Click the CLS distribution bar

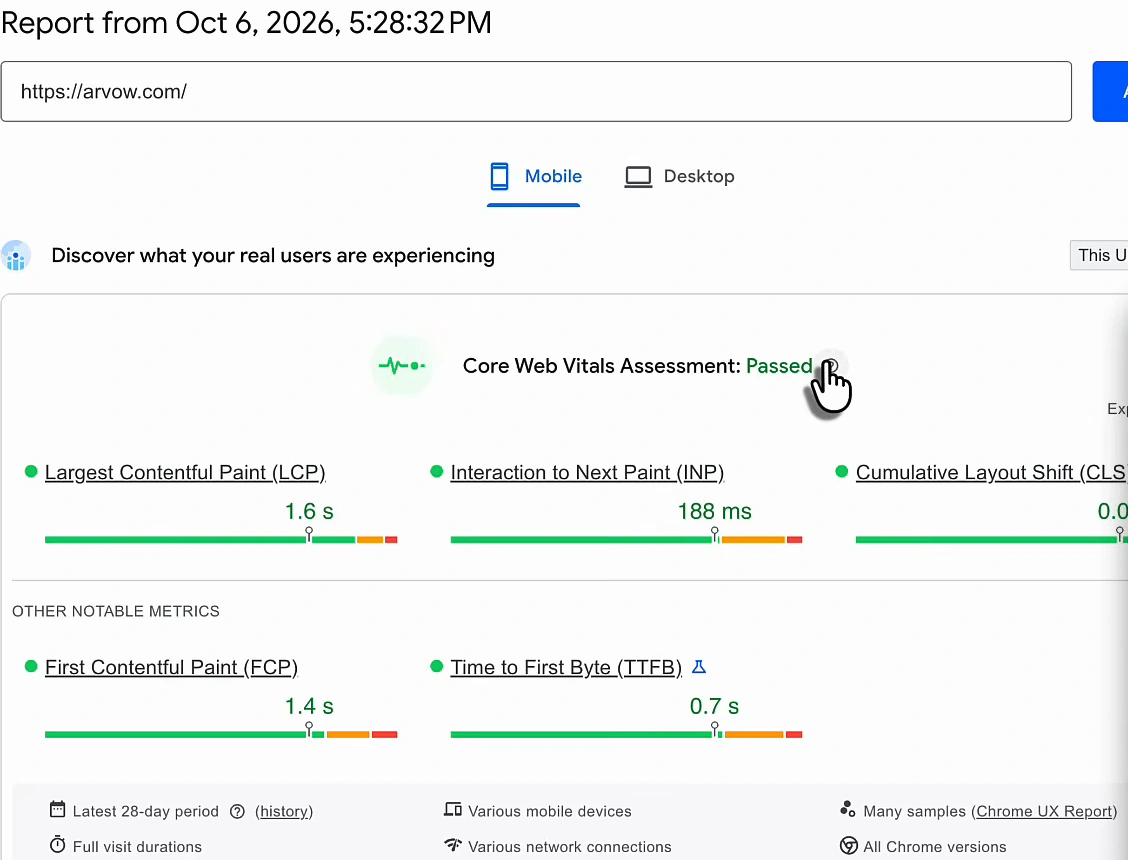[x=991, y=540]
